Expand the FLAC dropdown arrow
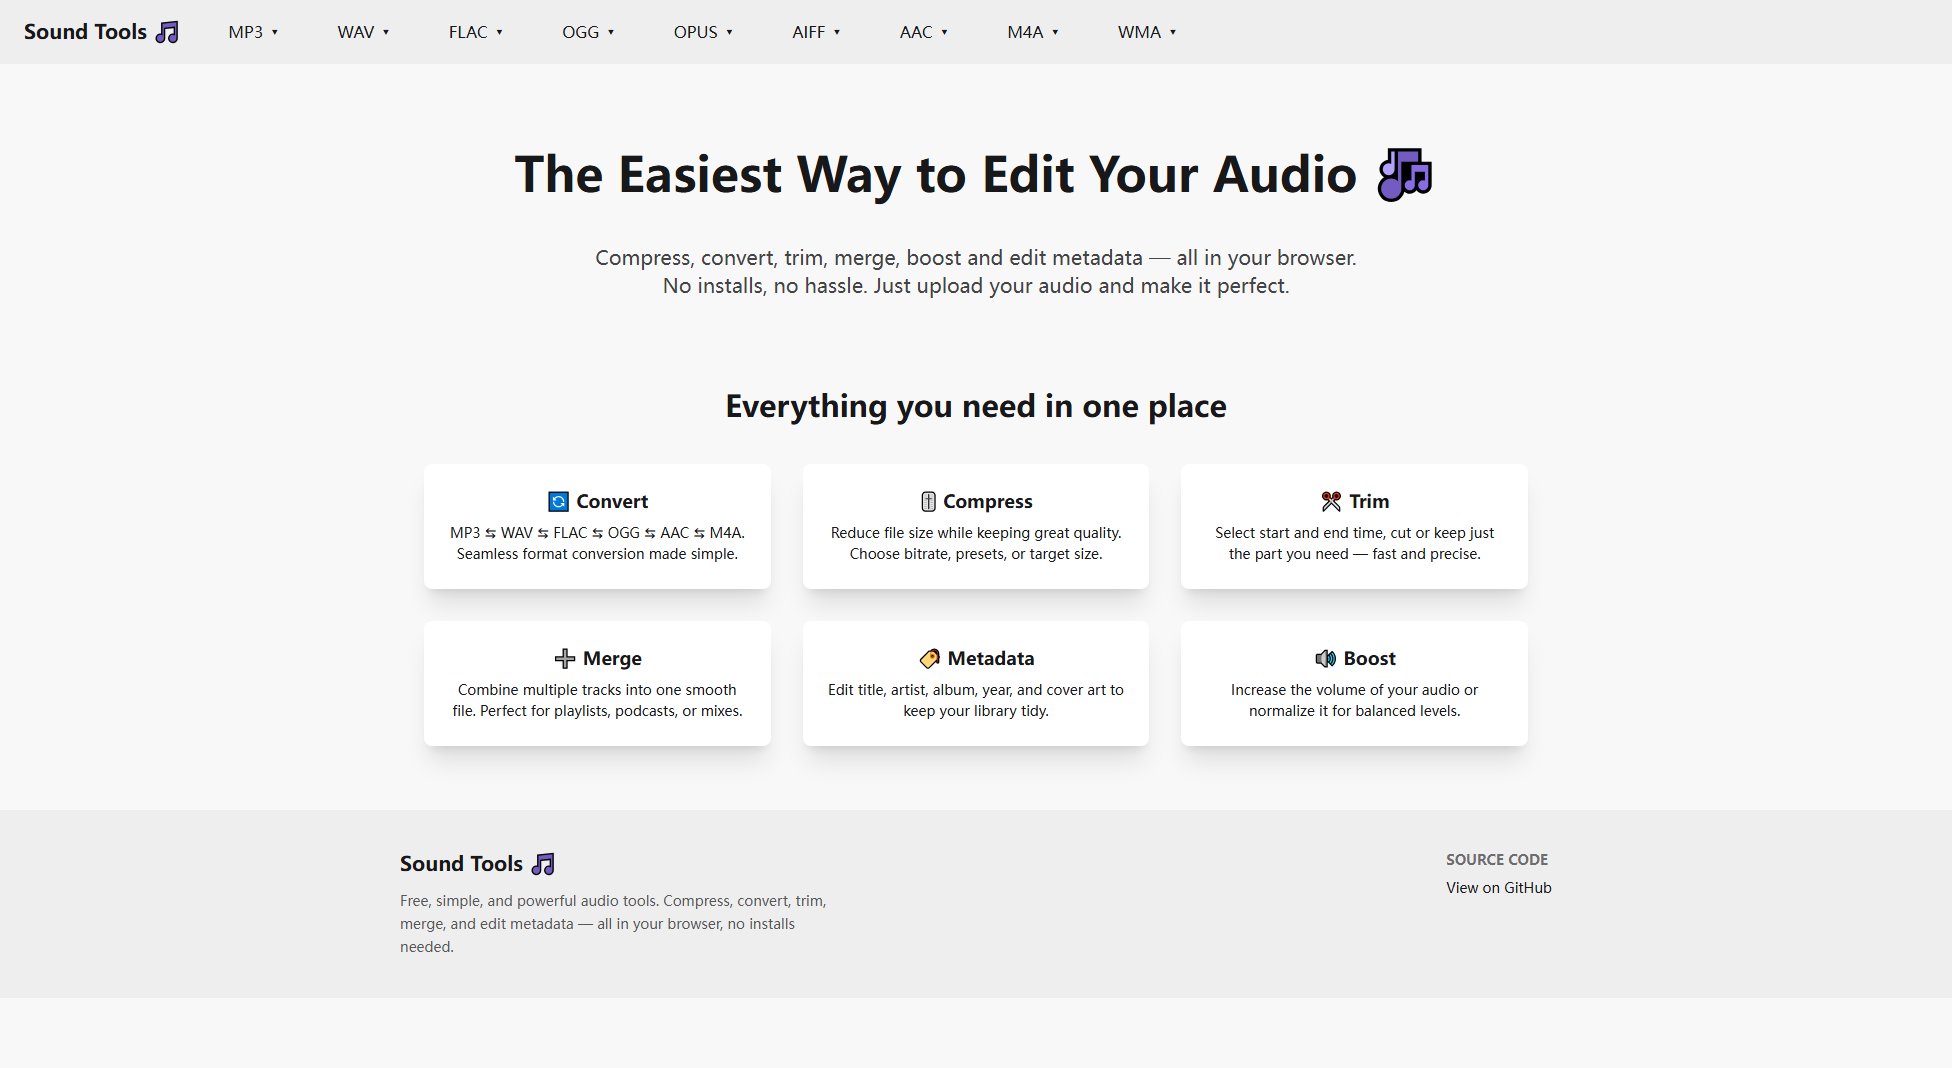1952x1068 pixels. coord(499,32)
